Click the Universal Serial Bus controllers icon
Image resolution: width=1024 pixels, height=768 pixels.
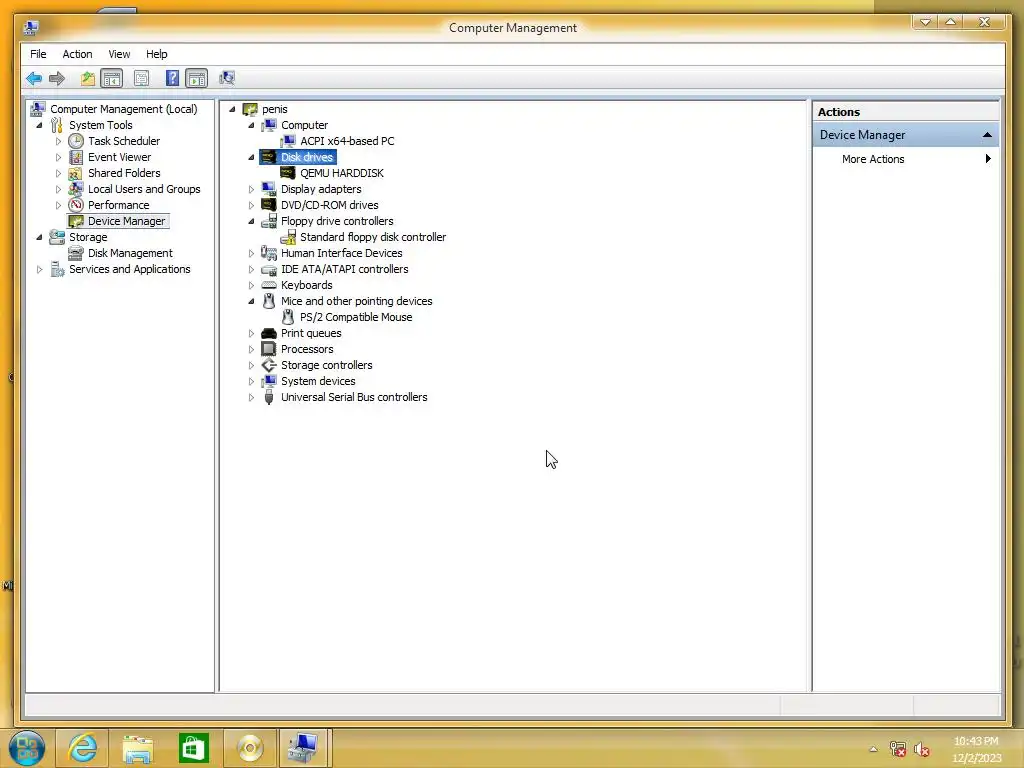point(268,398)
